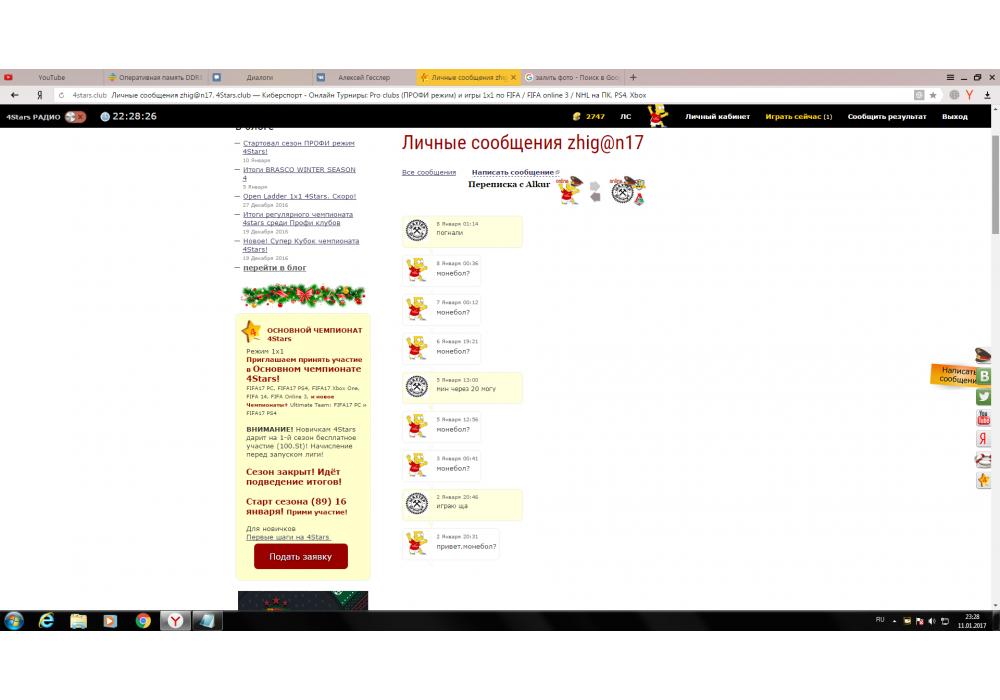Open Windows Explorer folder on taskbar
Screen dimensions: 1000x700
pos(78,620)
